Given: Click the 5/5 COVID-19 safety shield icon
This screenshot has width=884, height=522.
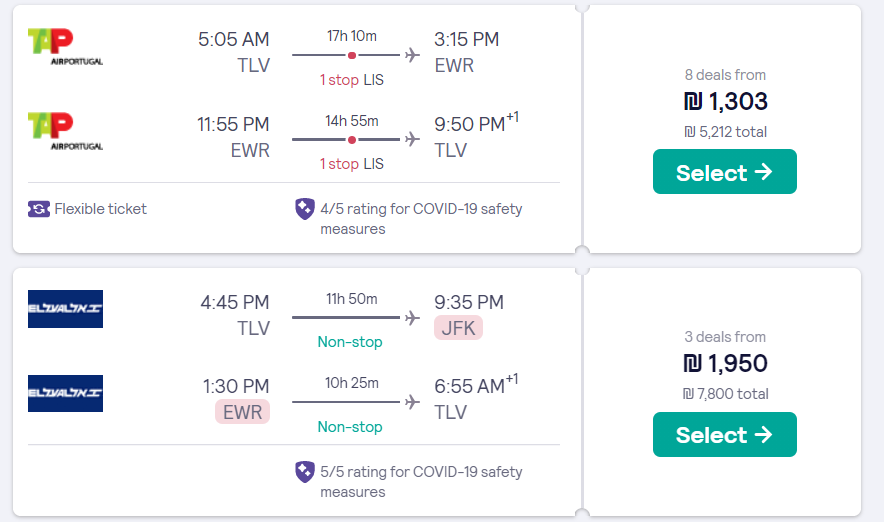Looking at the screenshot, I should [305, 472].
